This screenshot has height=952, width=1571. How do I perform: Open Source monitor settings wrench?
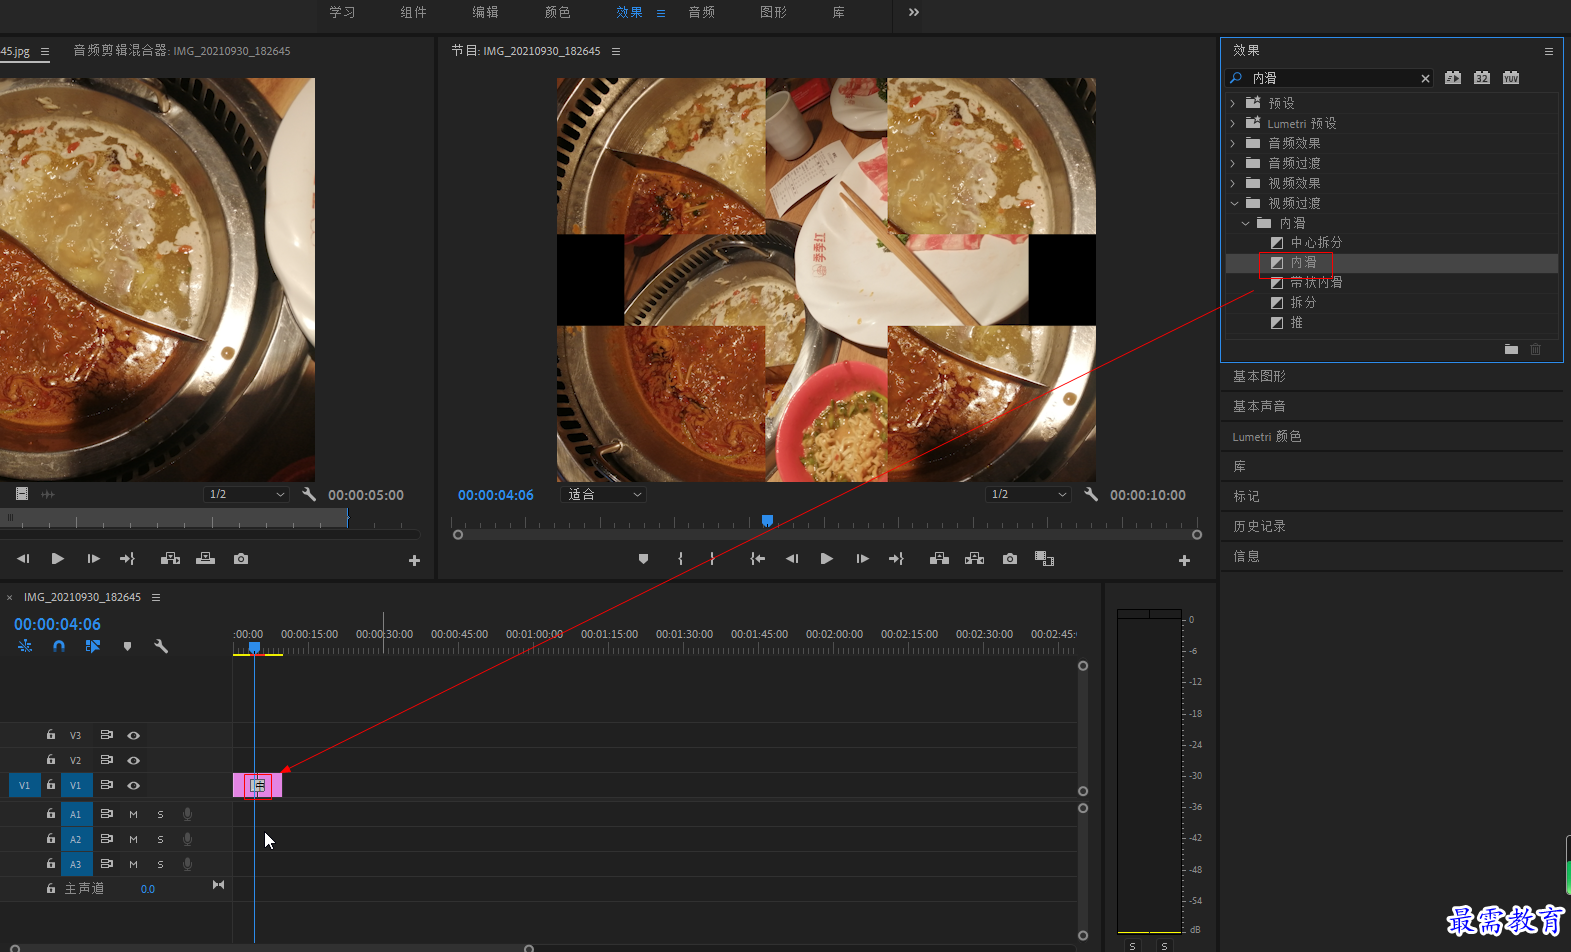coord(309,494)
